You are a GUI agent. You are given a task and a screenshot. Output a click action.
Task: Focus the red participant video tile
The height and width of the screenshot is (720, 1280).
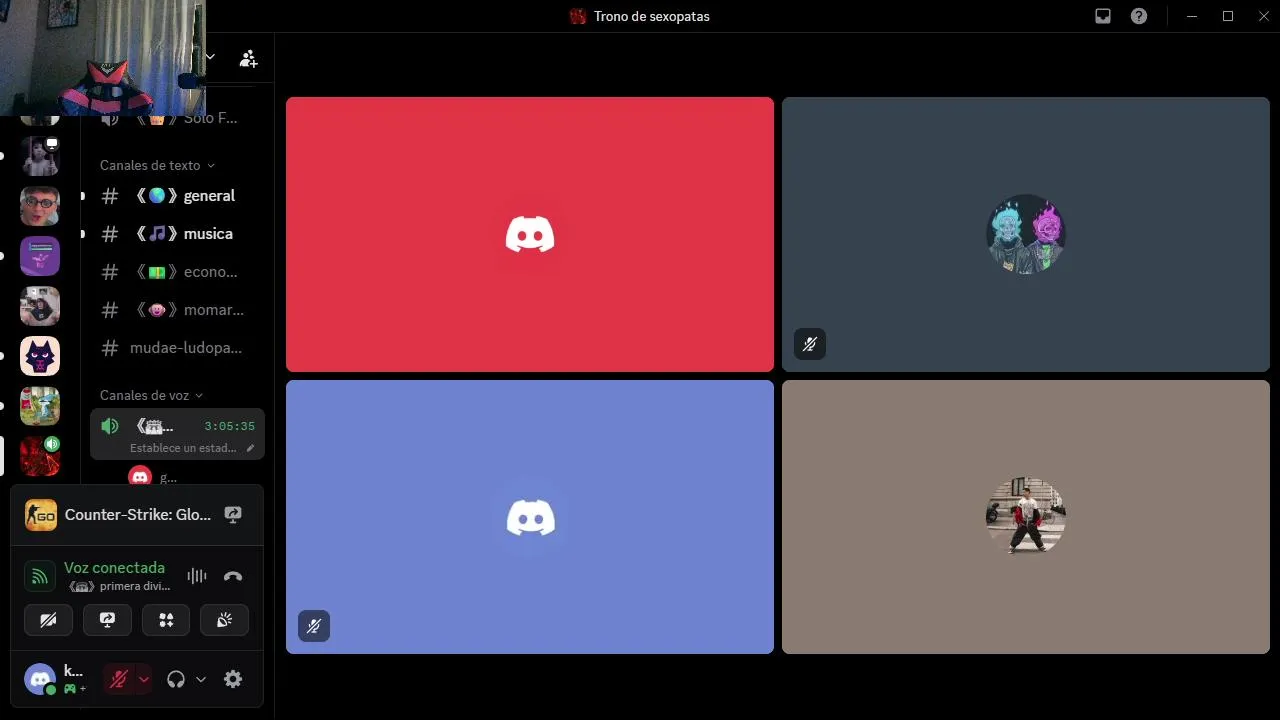530,234
